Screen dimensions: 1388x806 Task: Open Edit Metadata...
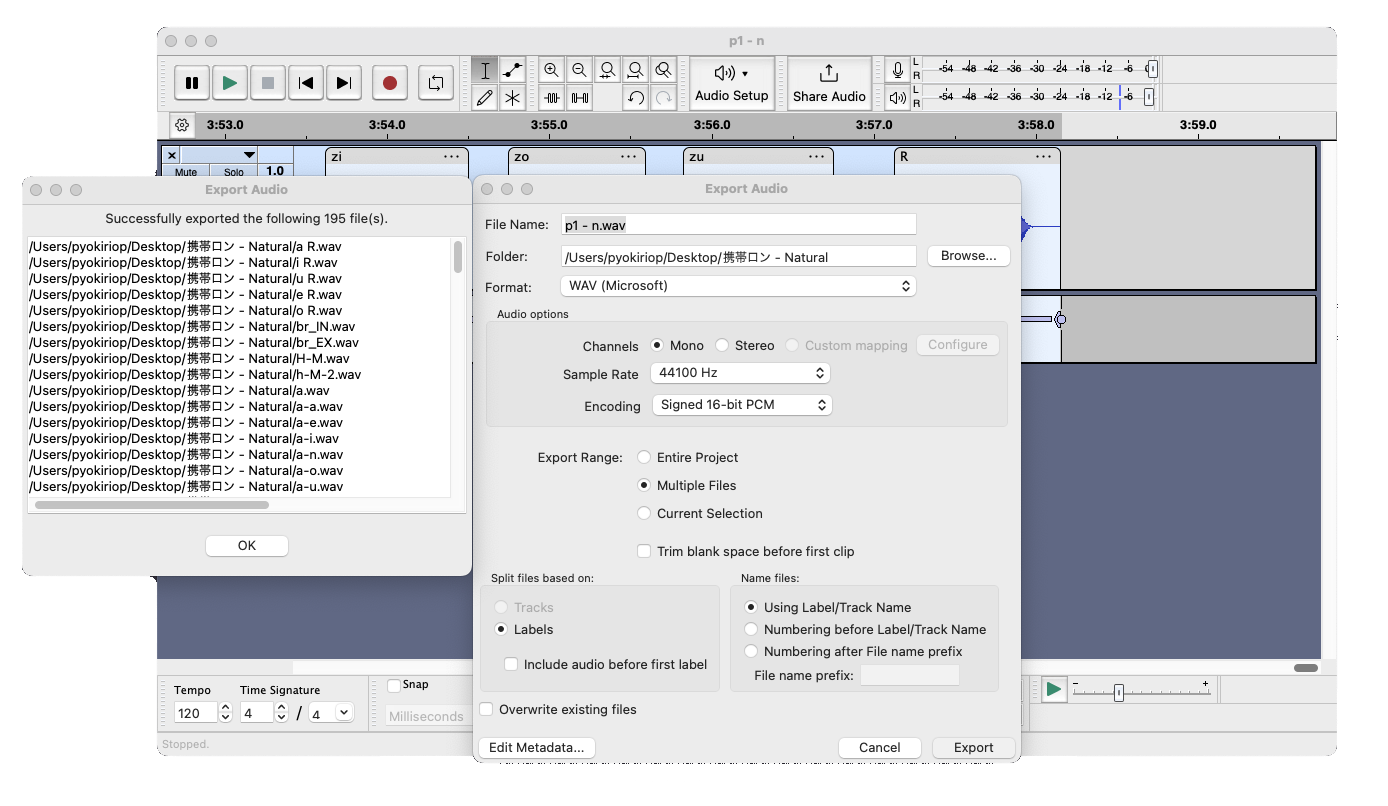(537, 747)
